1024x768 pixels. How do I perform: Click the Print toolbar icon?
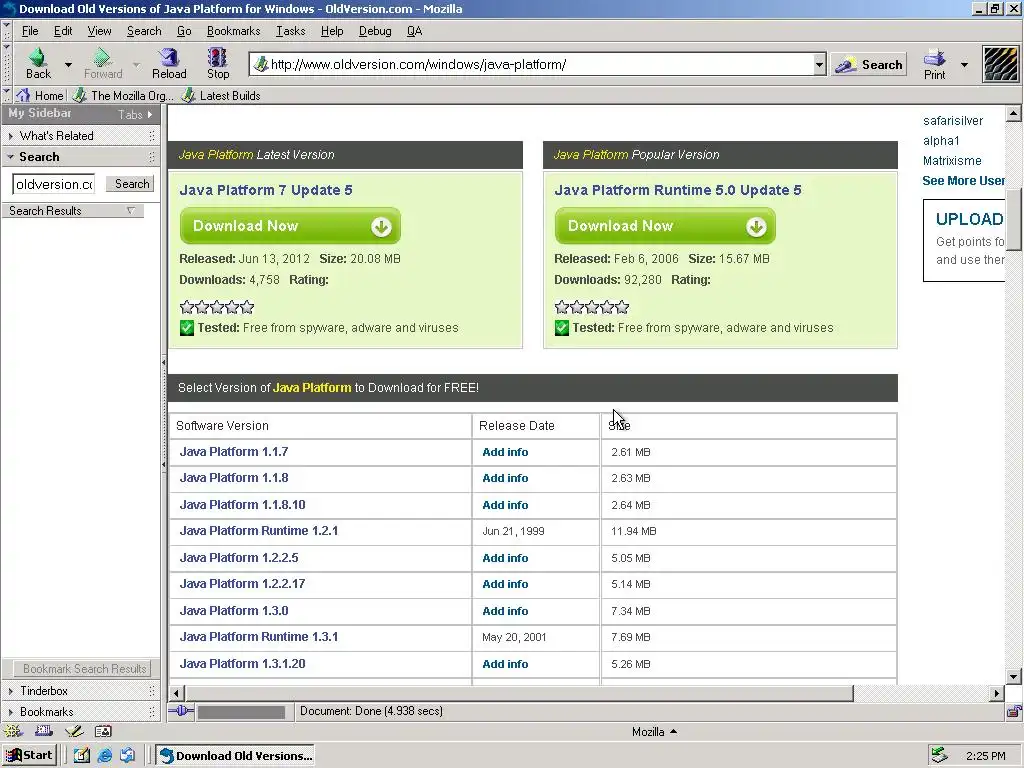(x=935, y=57)
